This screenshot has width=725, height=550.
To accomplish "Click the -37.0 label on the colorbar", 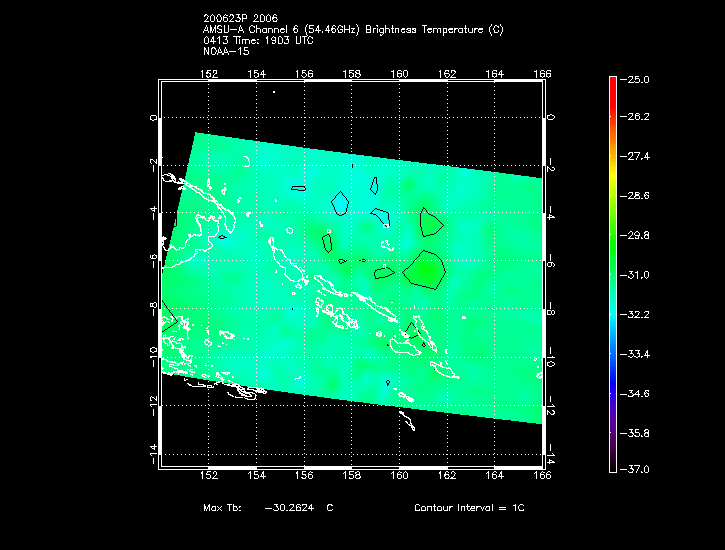I will tap(637, 469).
